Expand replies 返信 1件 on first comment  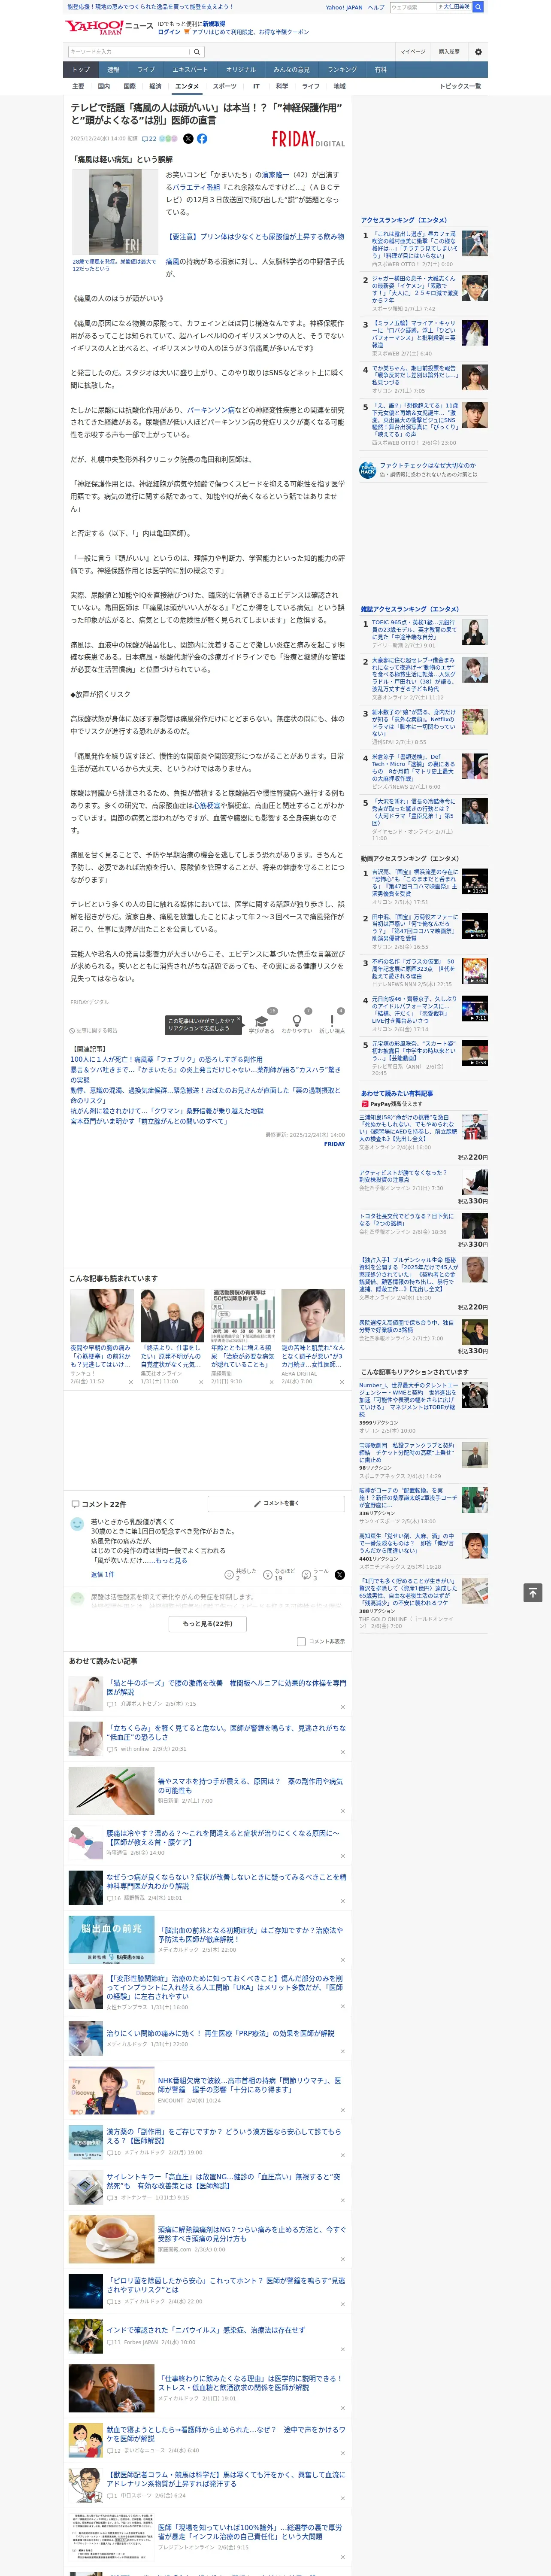click(103, 1575)
